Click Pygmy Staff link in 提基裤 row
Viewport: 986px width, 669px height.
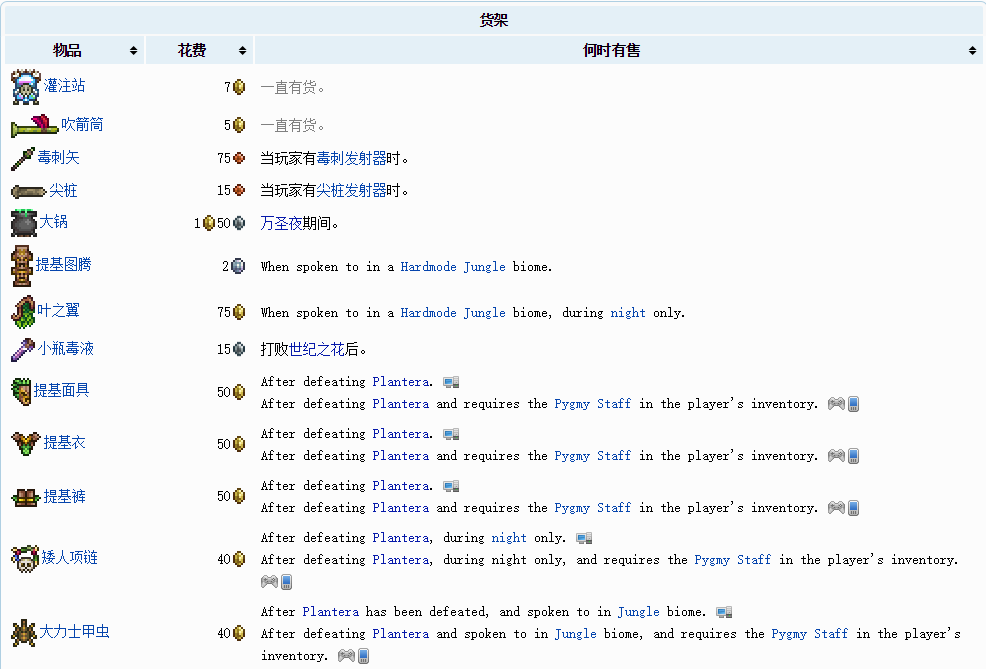pos(592,508)
